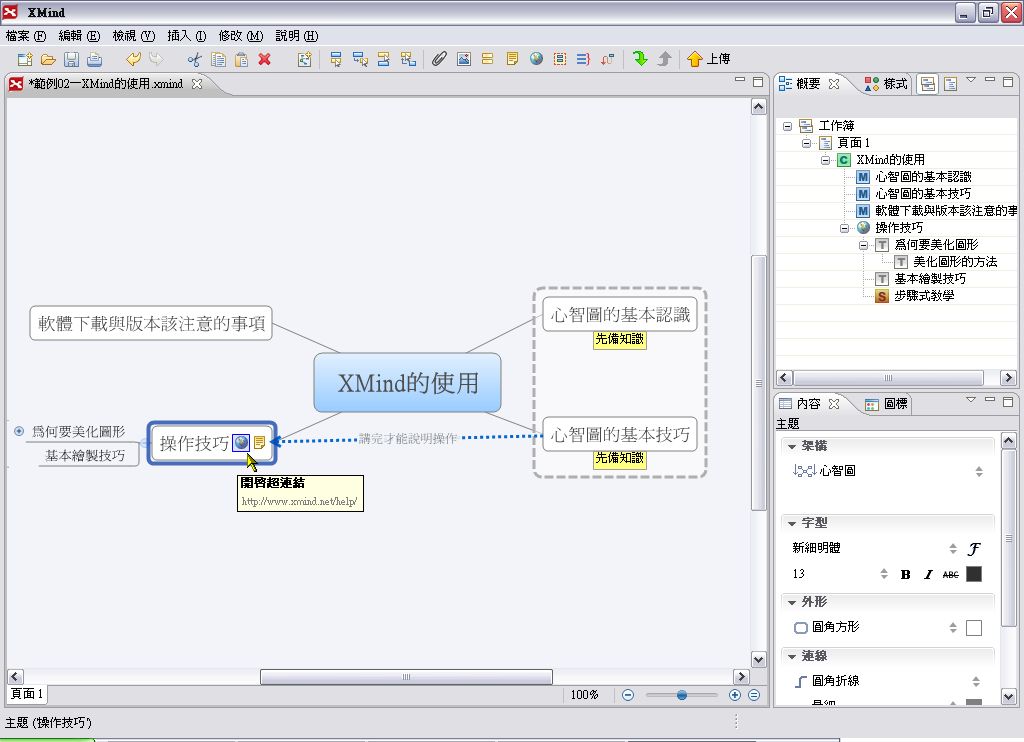Click the font chooser F icon
Image resolution: width=1024 pixels, height=742 pixels.
point(974,549)
